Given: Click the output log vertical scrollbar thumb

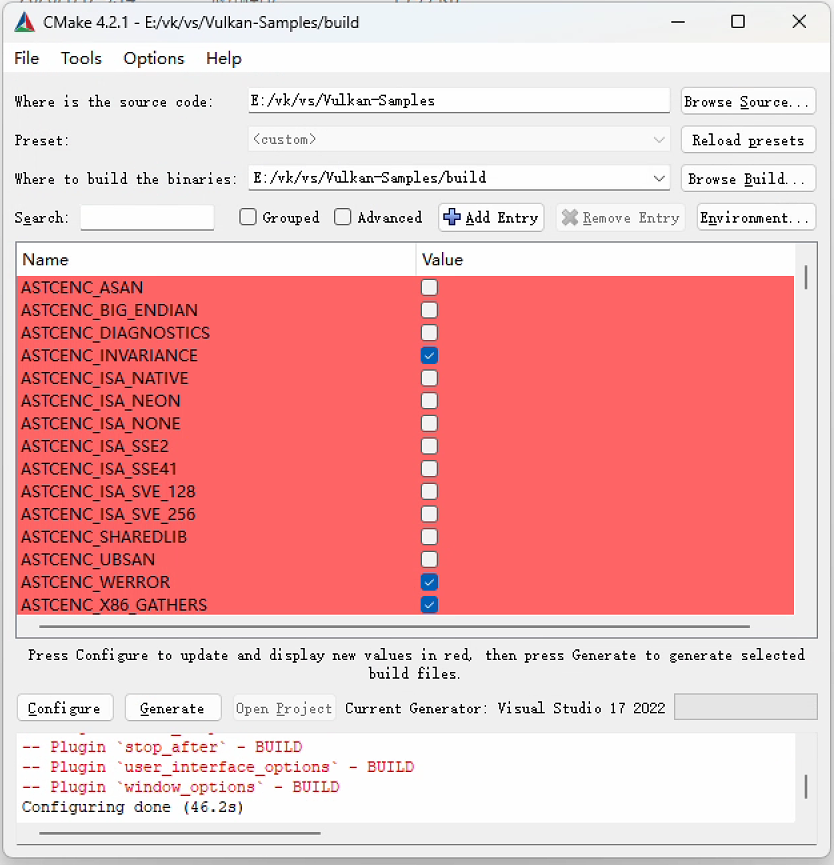Looking at the screenshot, I should click(806, 787).
